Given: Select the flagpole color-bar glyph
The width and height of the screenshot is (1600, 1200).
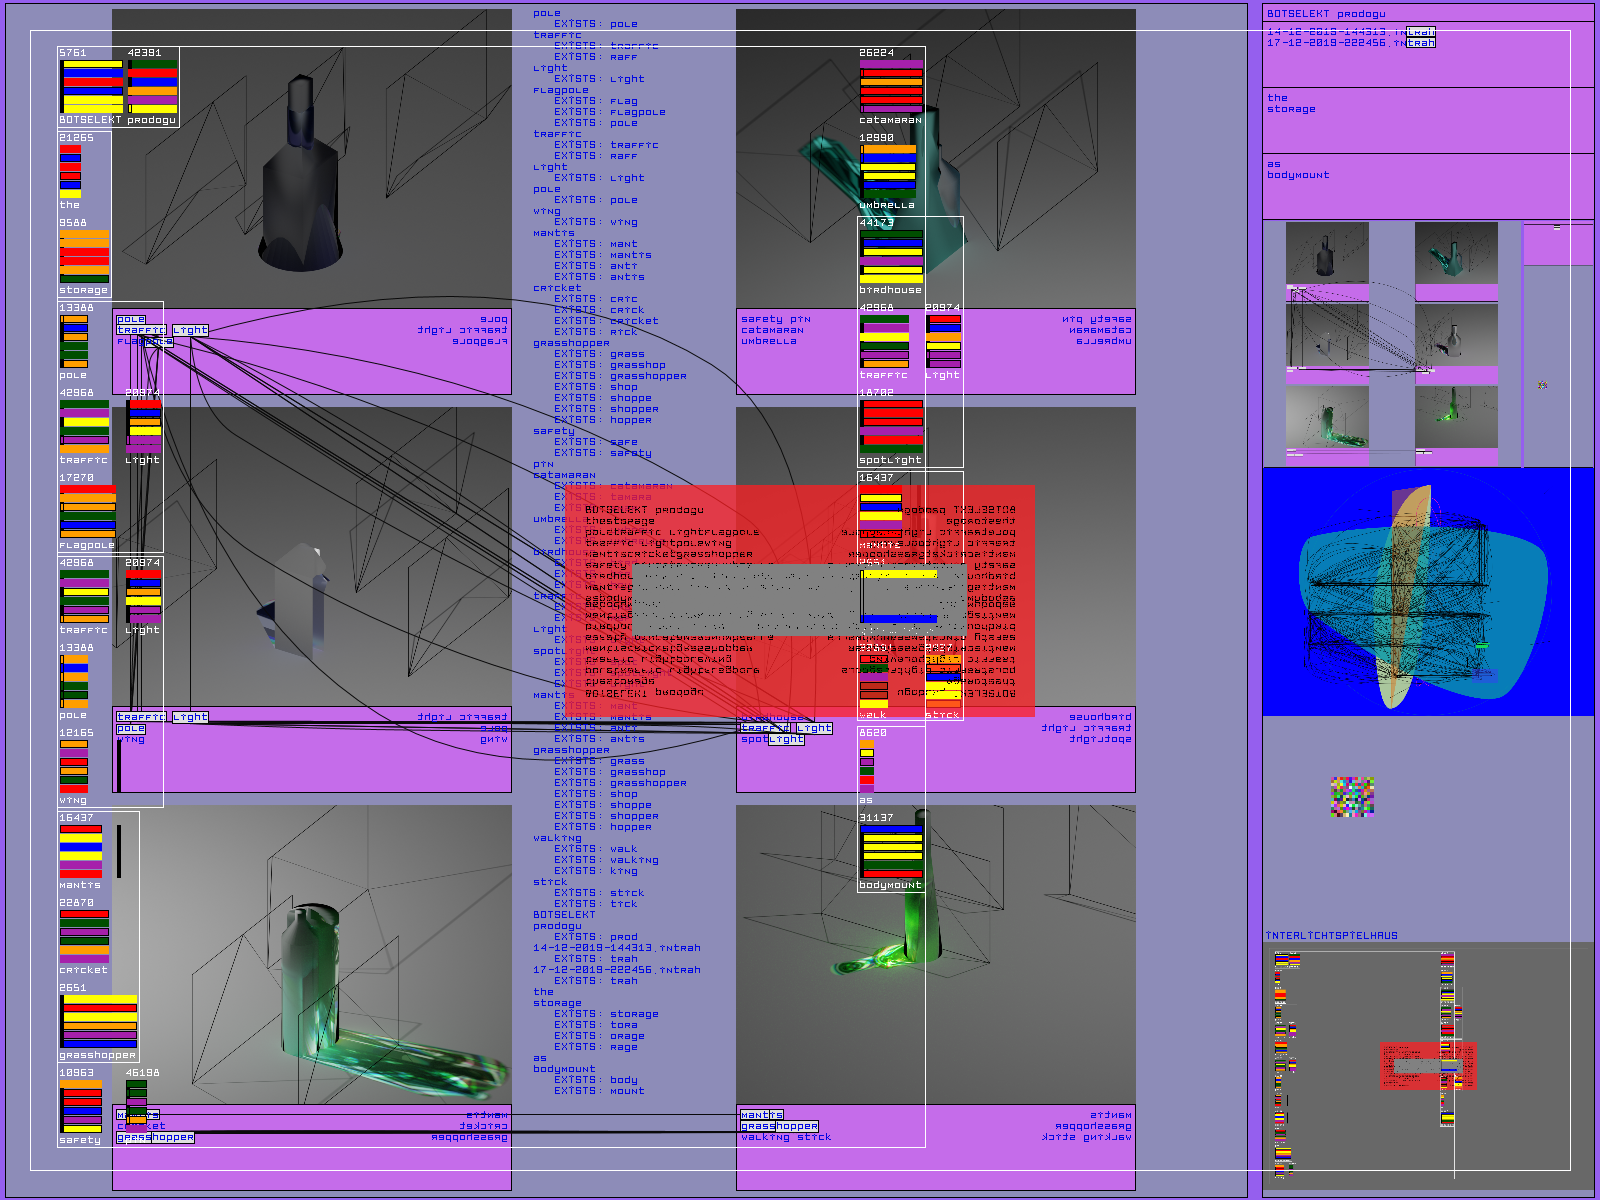Looking at the screenshot, I should pyautogui.click(x=87, y=512).
